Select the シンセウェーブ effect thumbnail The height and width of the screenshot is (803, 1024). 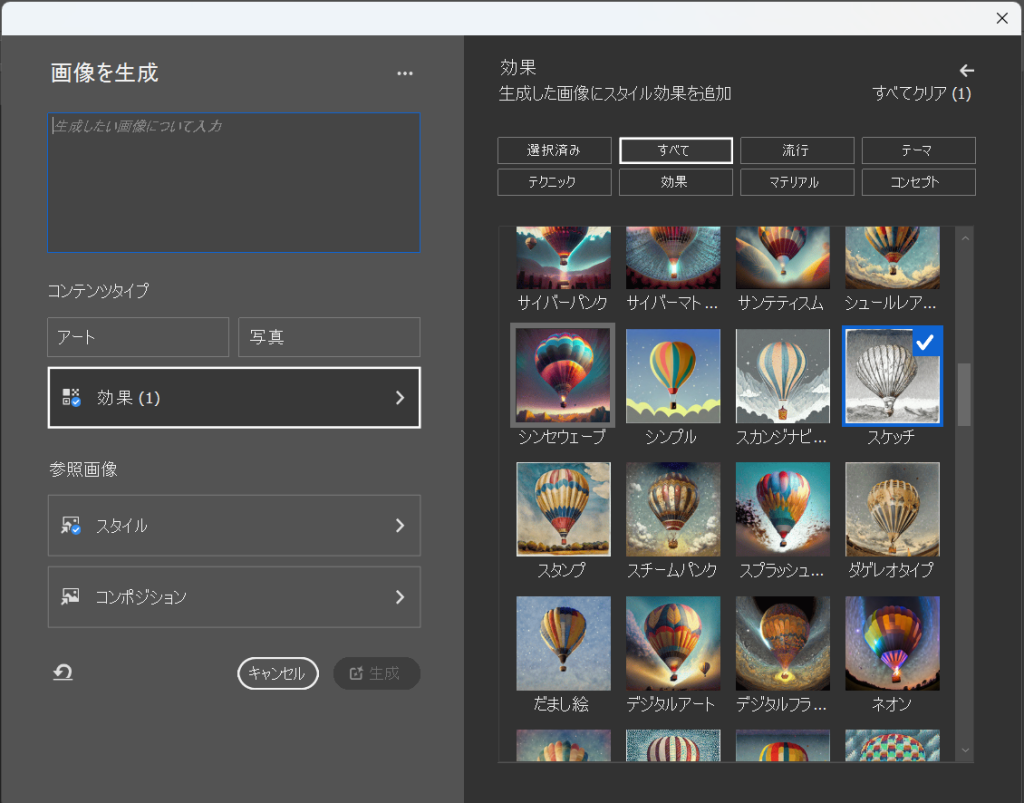pos(562,376)
